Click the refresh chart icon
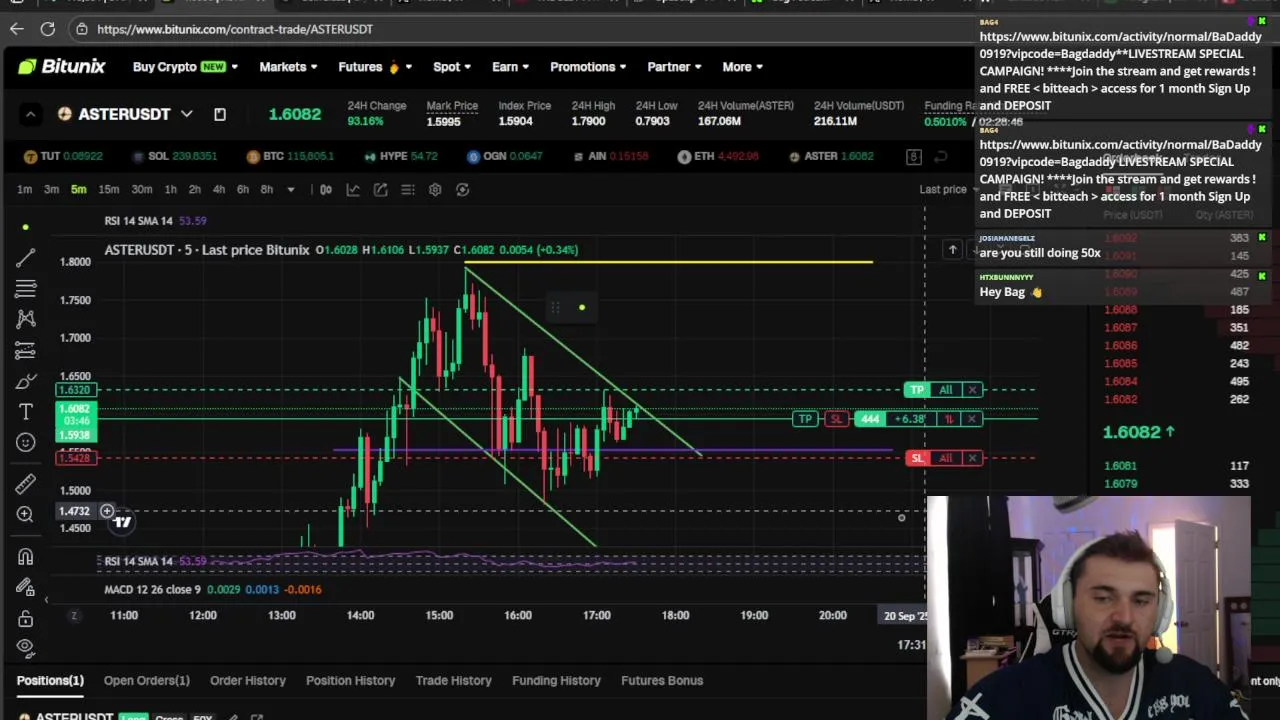Screen dimensions: 1280x720 (x=462, y=189)
